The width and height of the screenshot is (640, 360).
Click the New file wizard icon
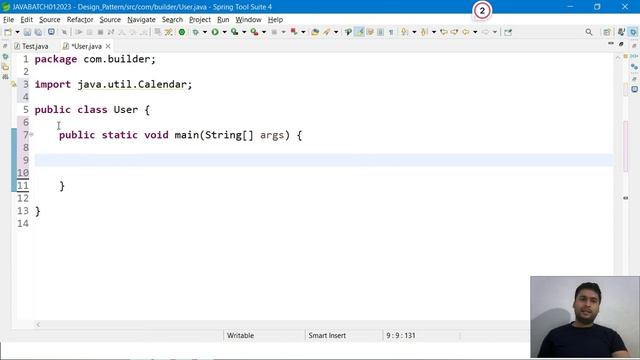[8, 32]
